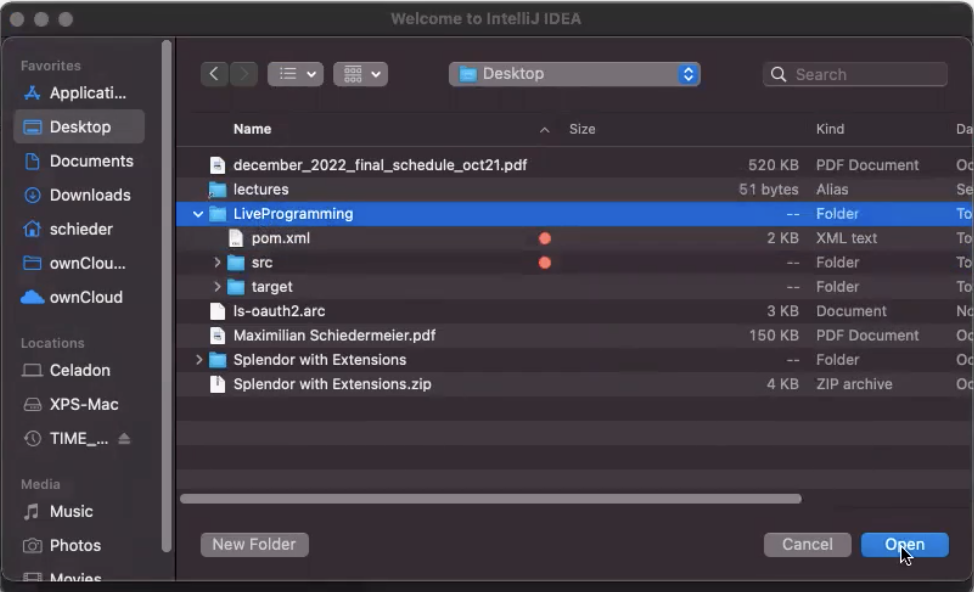Select the LiveProgramming folder row
The height and width of the screenshot is (592, 974).
tap(575, 214)
